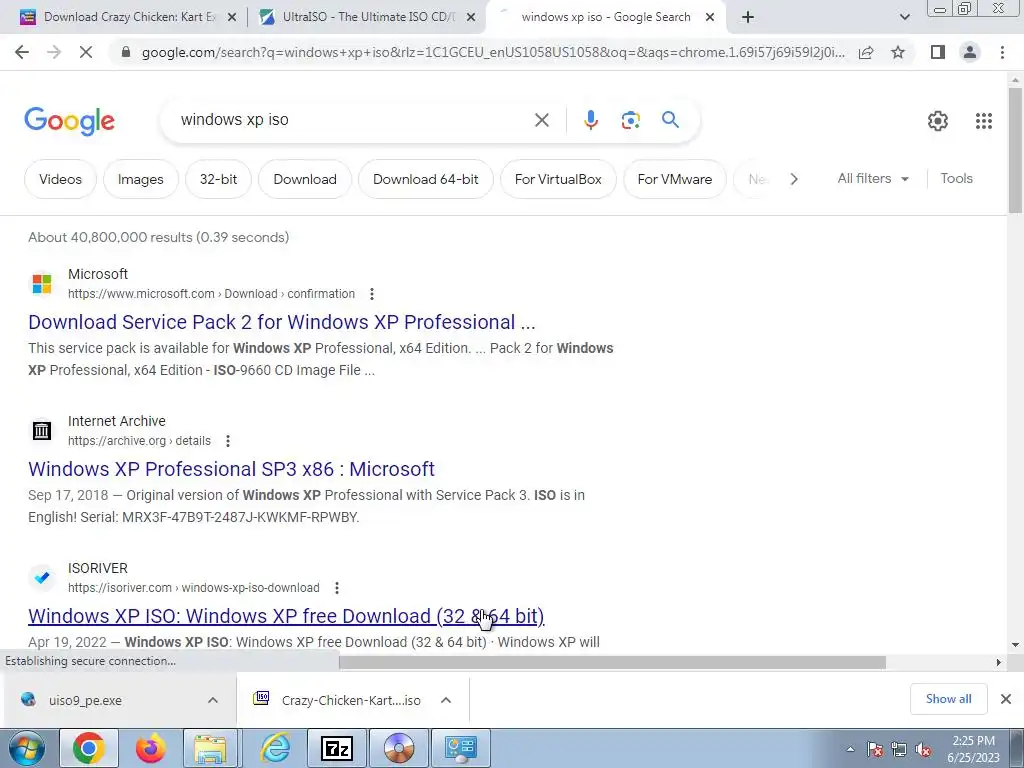The height and width of the screenshot is (768, 1024).
Task: Click the address bar URL
Action: pyautogui.click(x=493, y=52)
